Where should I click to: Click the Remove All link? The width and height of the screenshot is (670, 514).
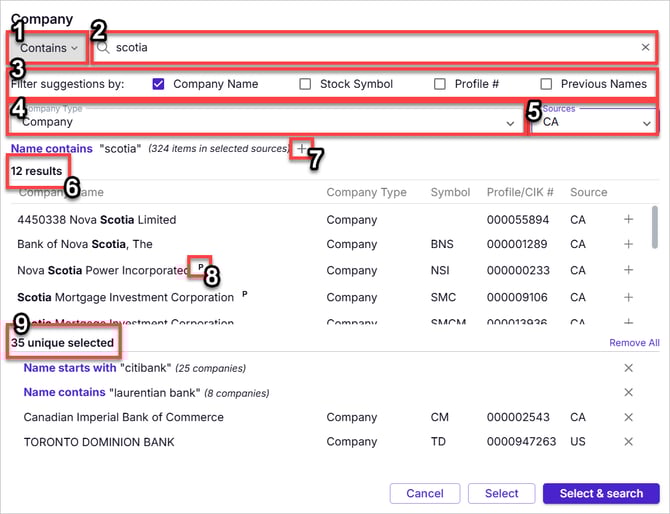click(x=634, y=343)
